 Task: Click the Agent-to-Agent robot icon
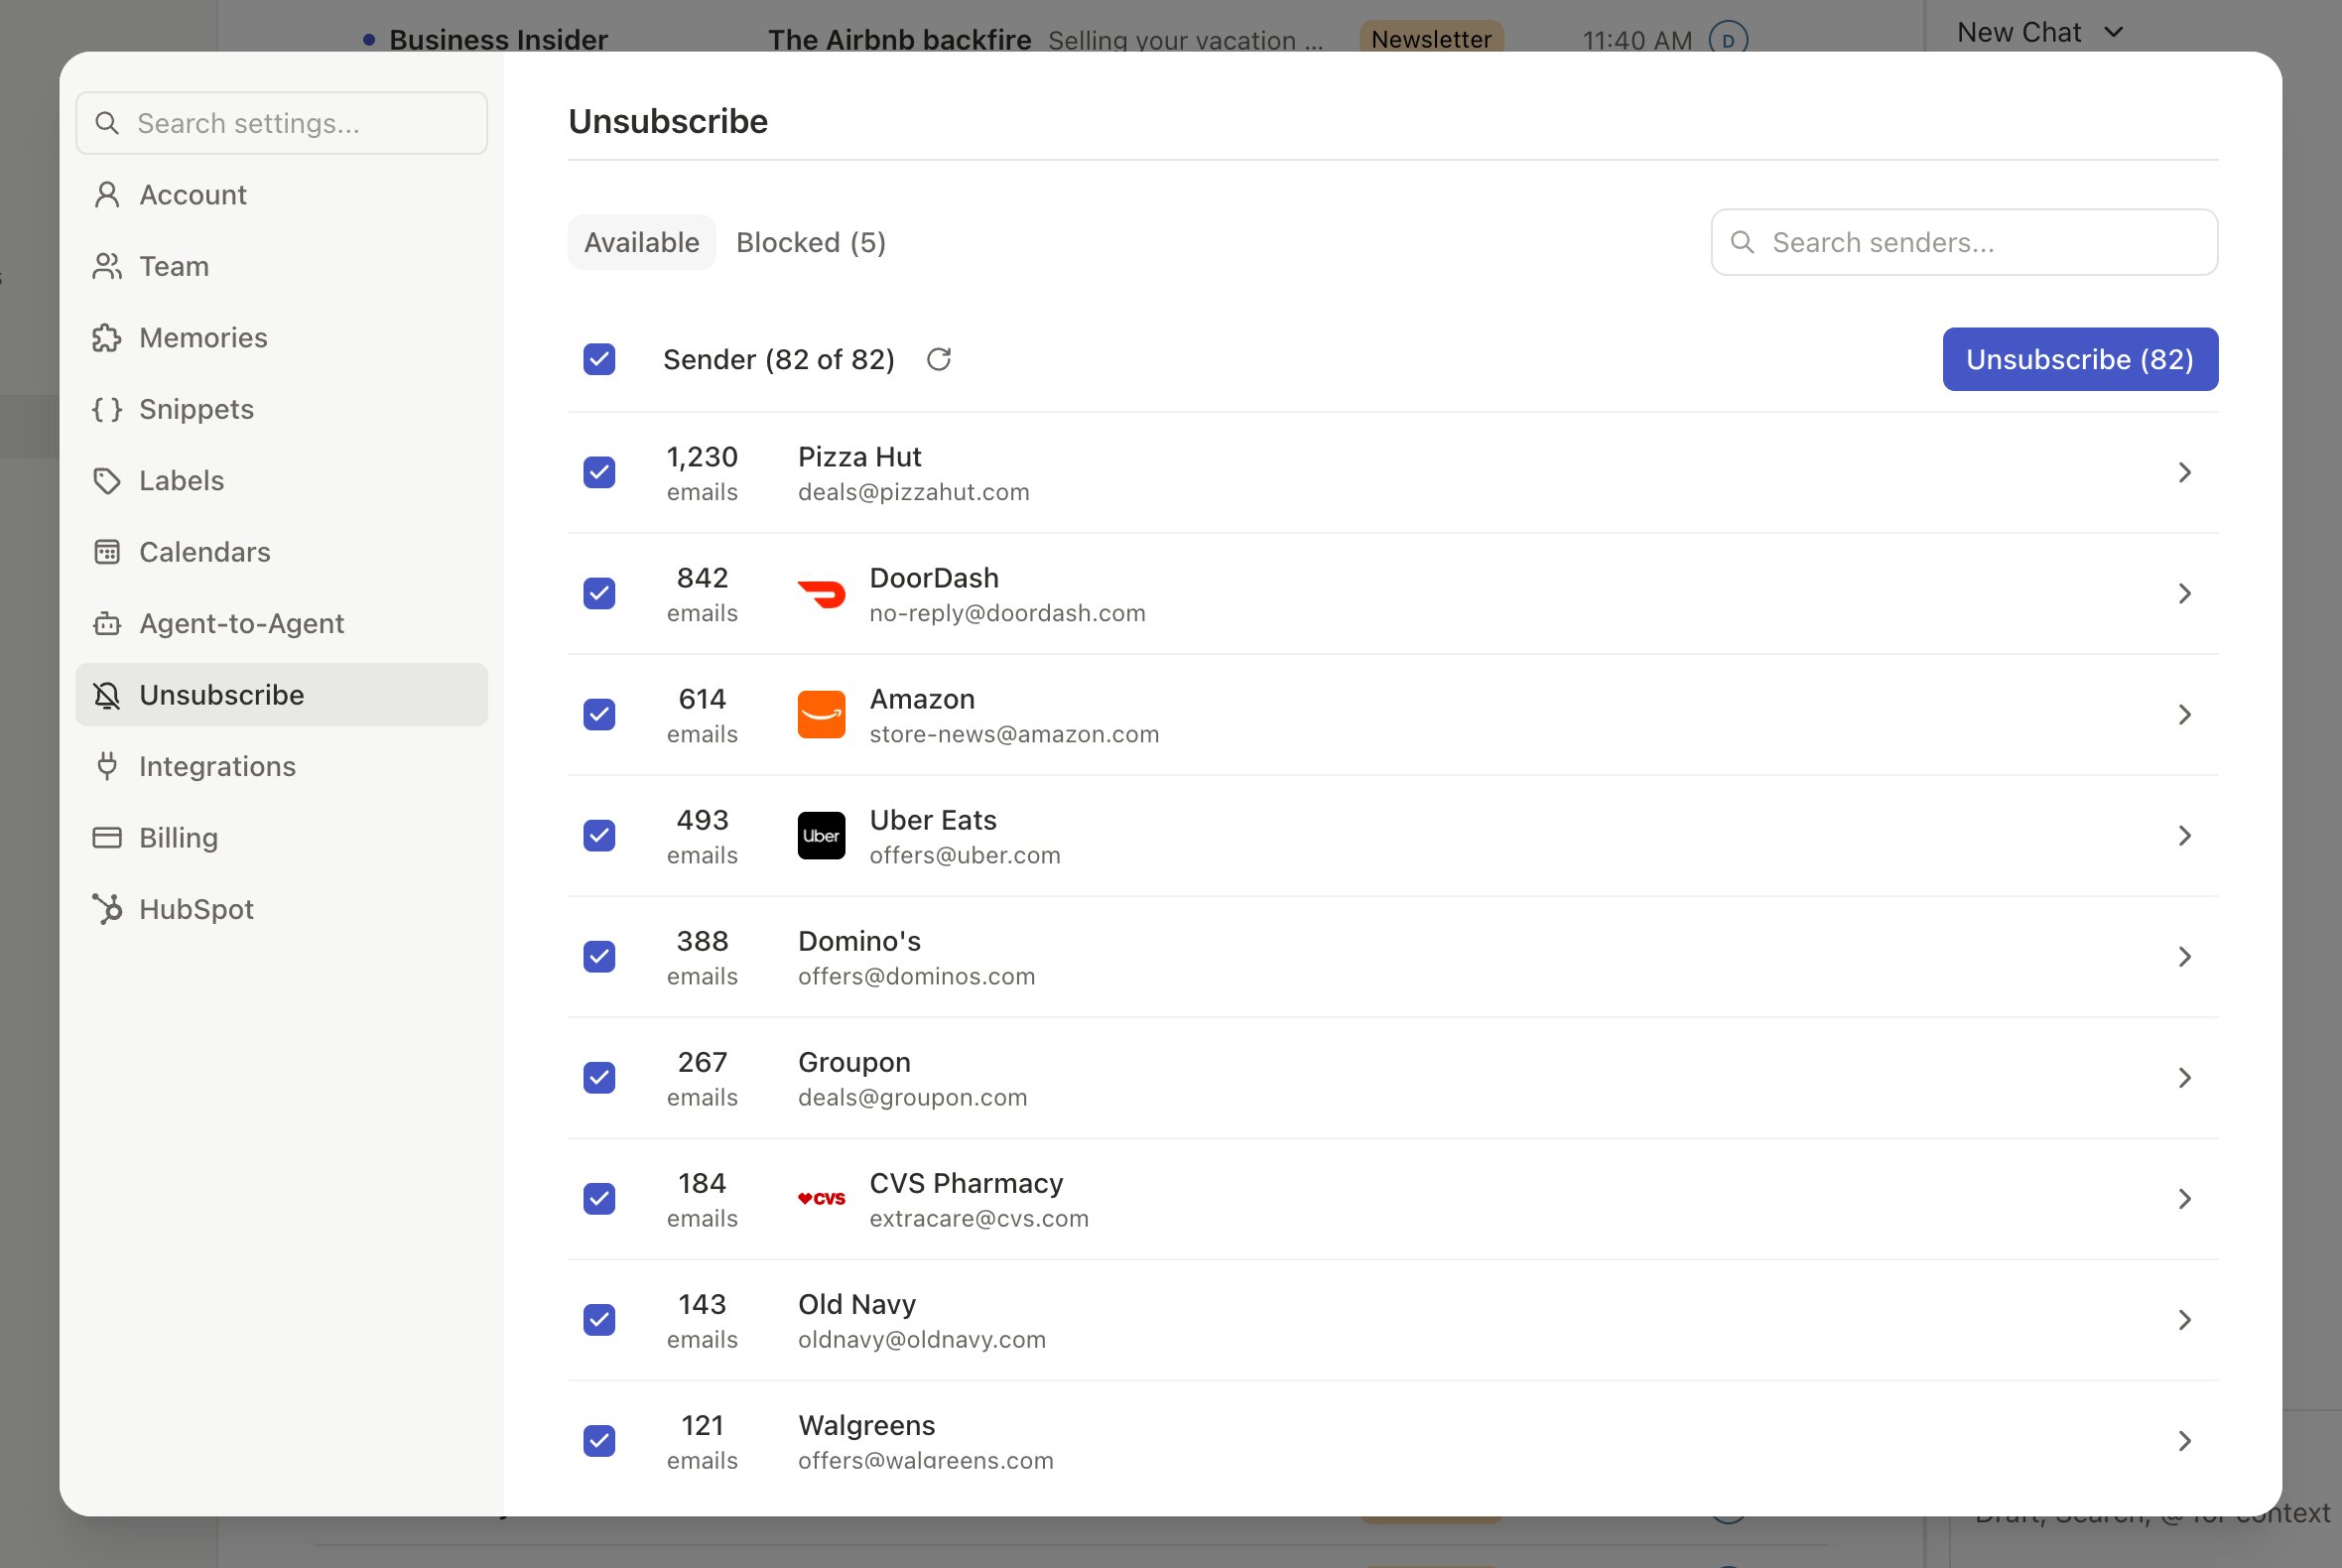click(x=107, y=624)
